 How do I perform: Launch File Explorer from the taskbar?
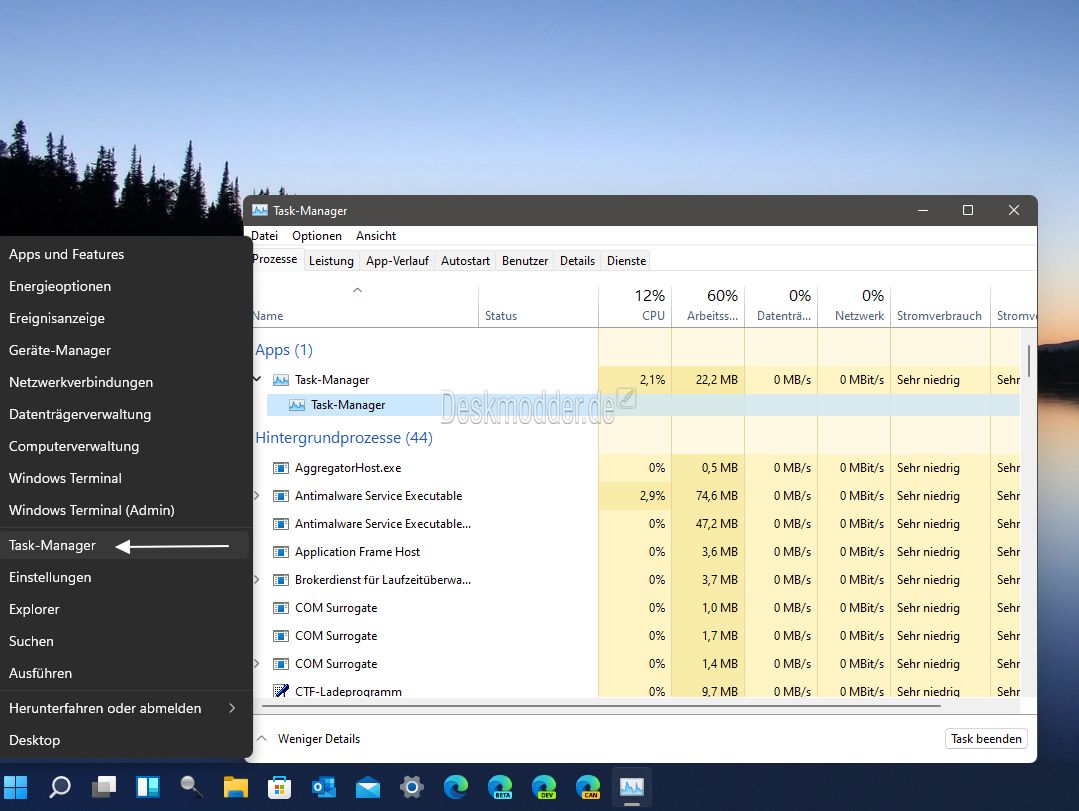point(235,787)
